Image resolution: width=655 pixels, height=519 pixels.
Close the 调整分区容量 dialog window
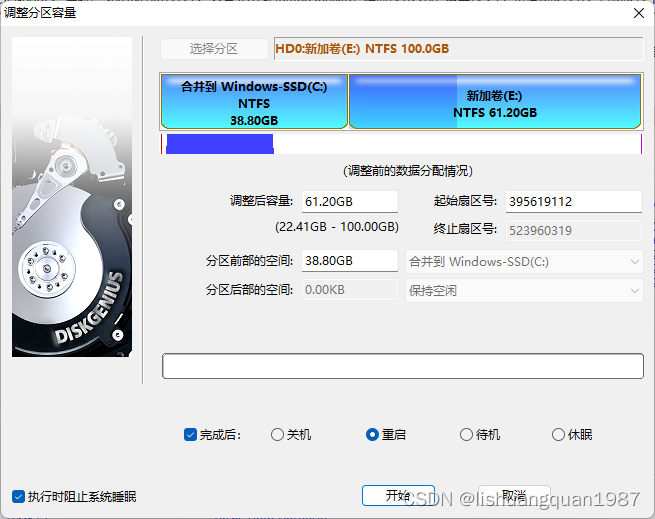pos(638,13)
